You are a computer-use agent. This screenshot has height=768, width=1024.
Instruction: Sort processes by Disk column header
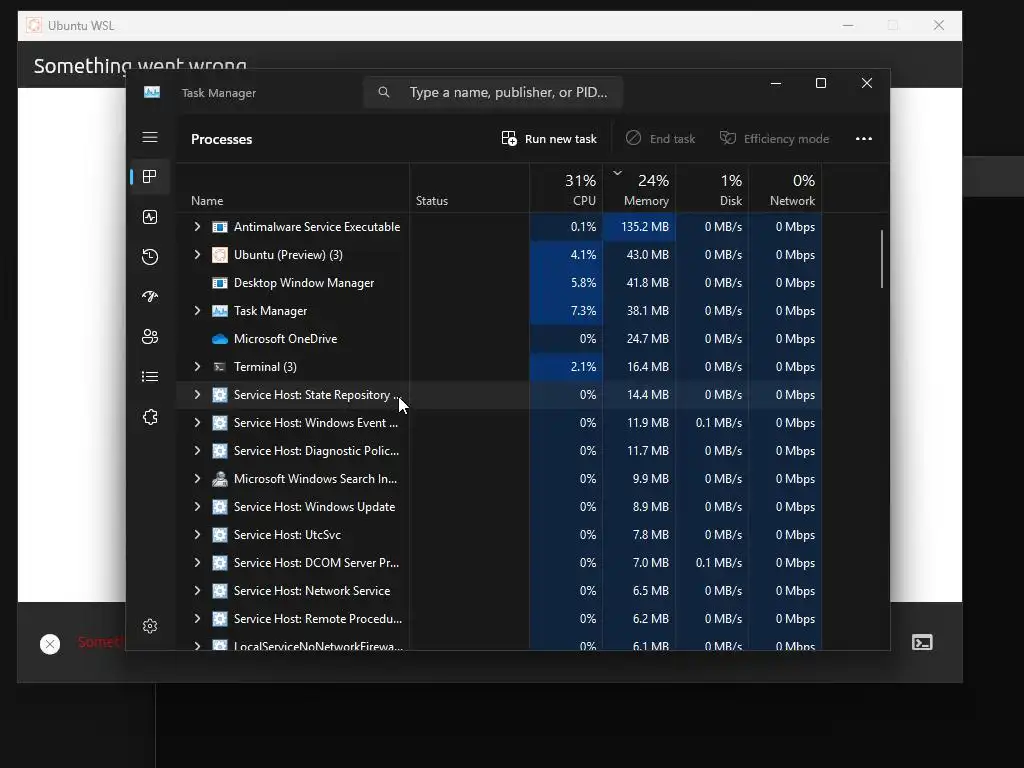(x=712, y=188)
